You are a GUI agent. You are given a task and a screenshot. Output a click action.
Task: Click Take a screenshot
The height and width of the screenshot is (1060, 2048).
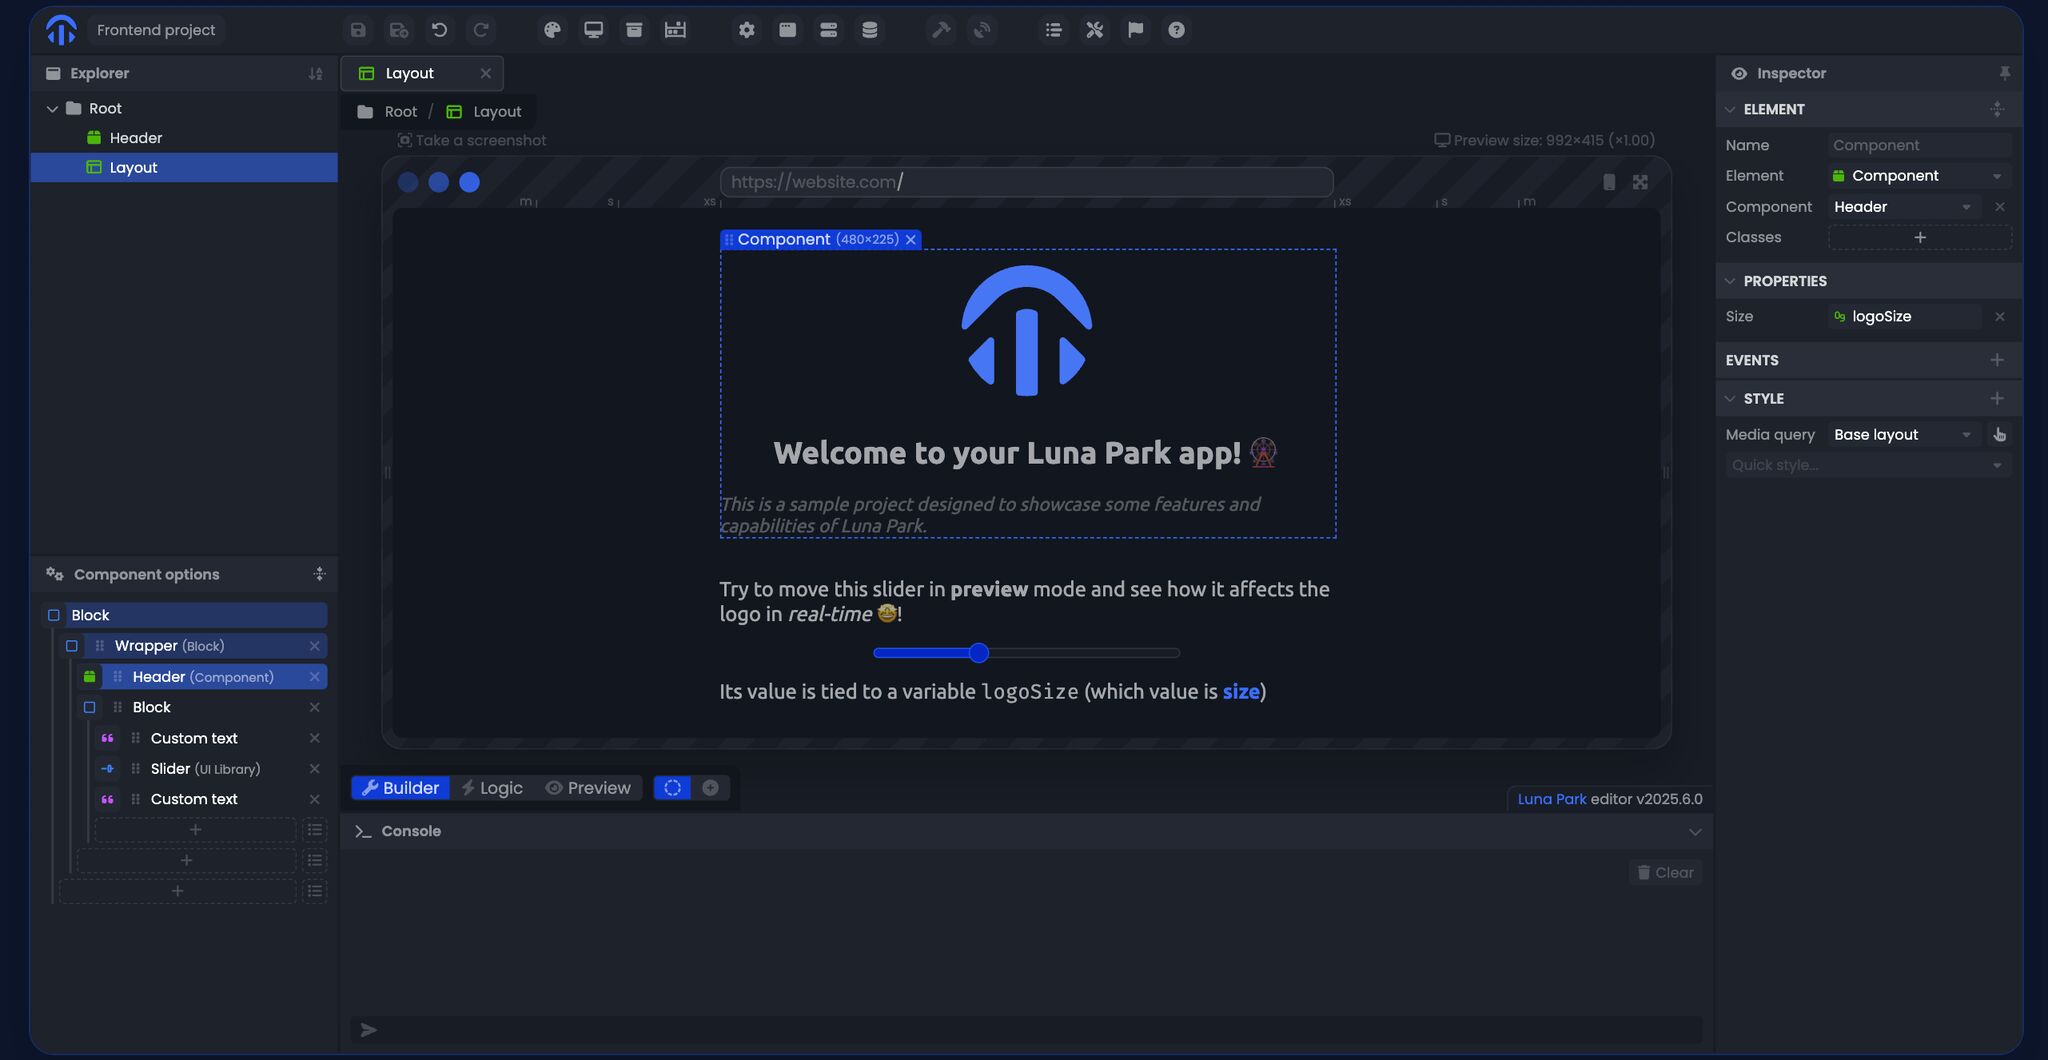472,140
